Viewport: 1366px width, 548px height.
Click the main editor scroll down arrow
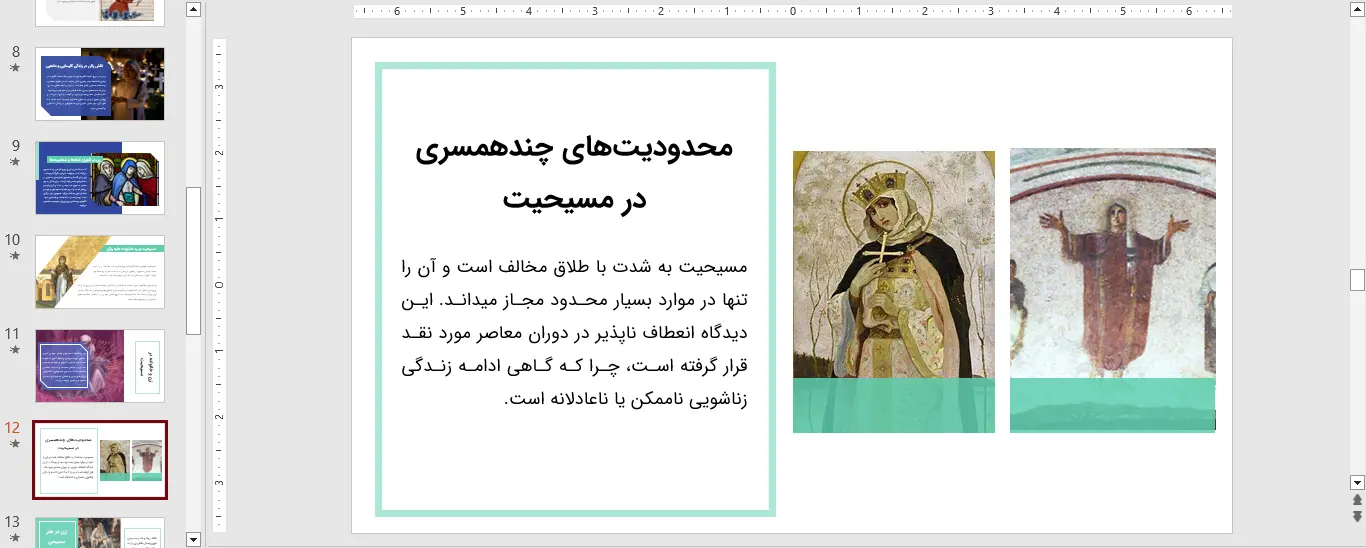pos(1357,481)
